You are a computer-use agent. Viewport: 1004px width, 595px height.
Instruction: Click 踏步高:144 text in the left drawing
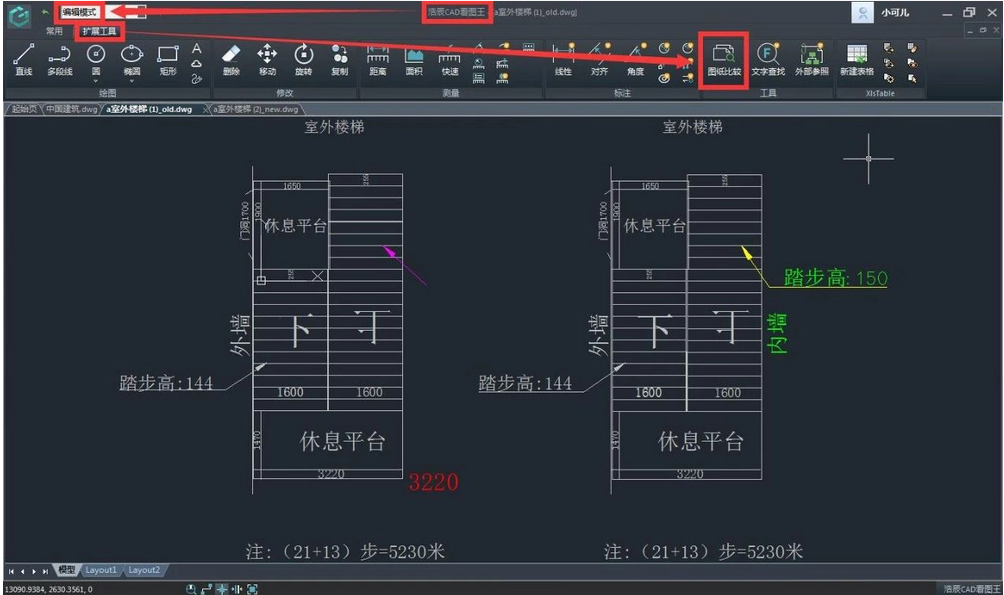[166, 383]
